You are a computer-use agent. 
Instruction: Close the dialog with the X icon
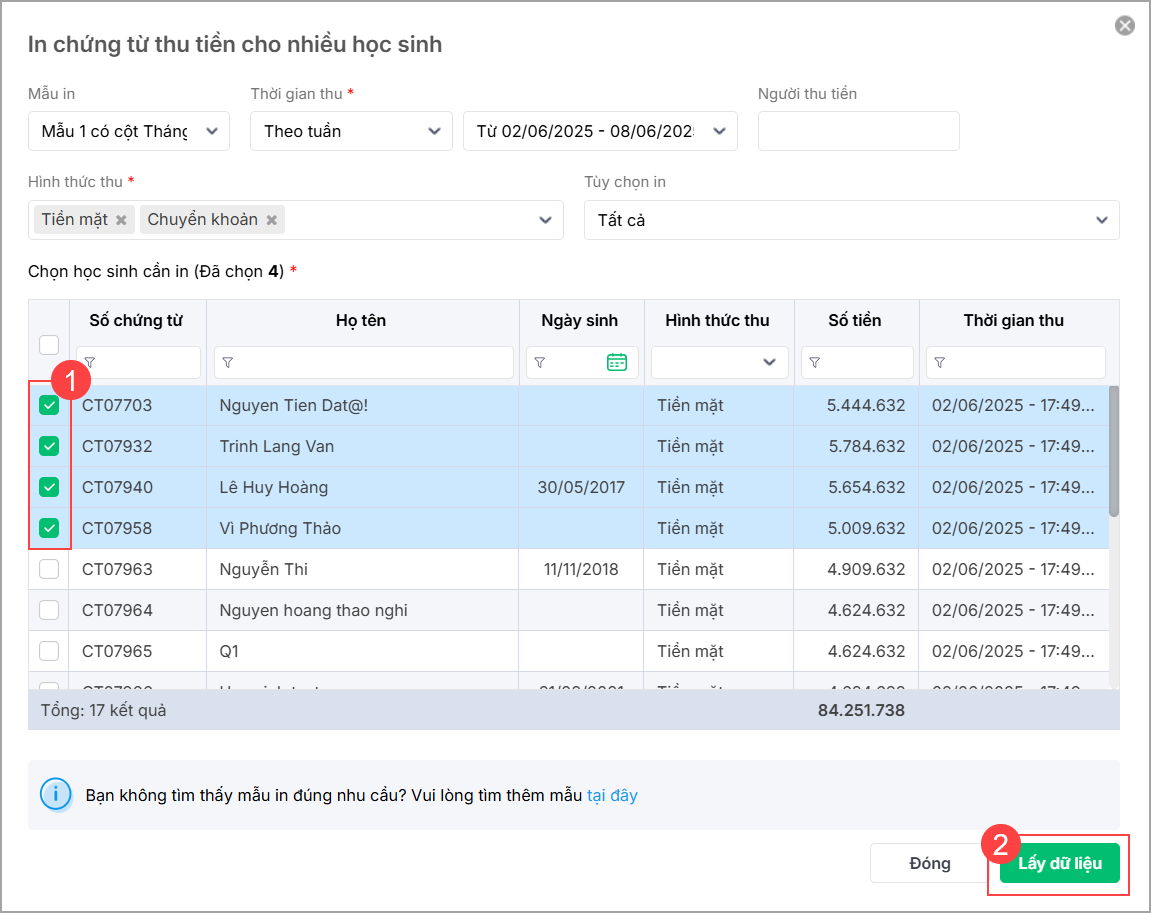(1125, 26)
